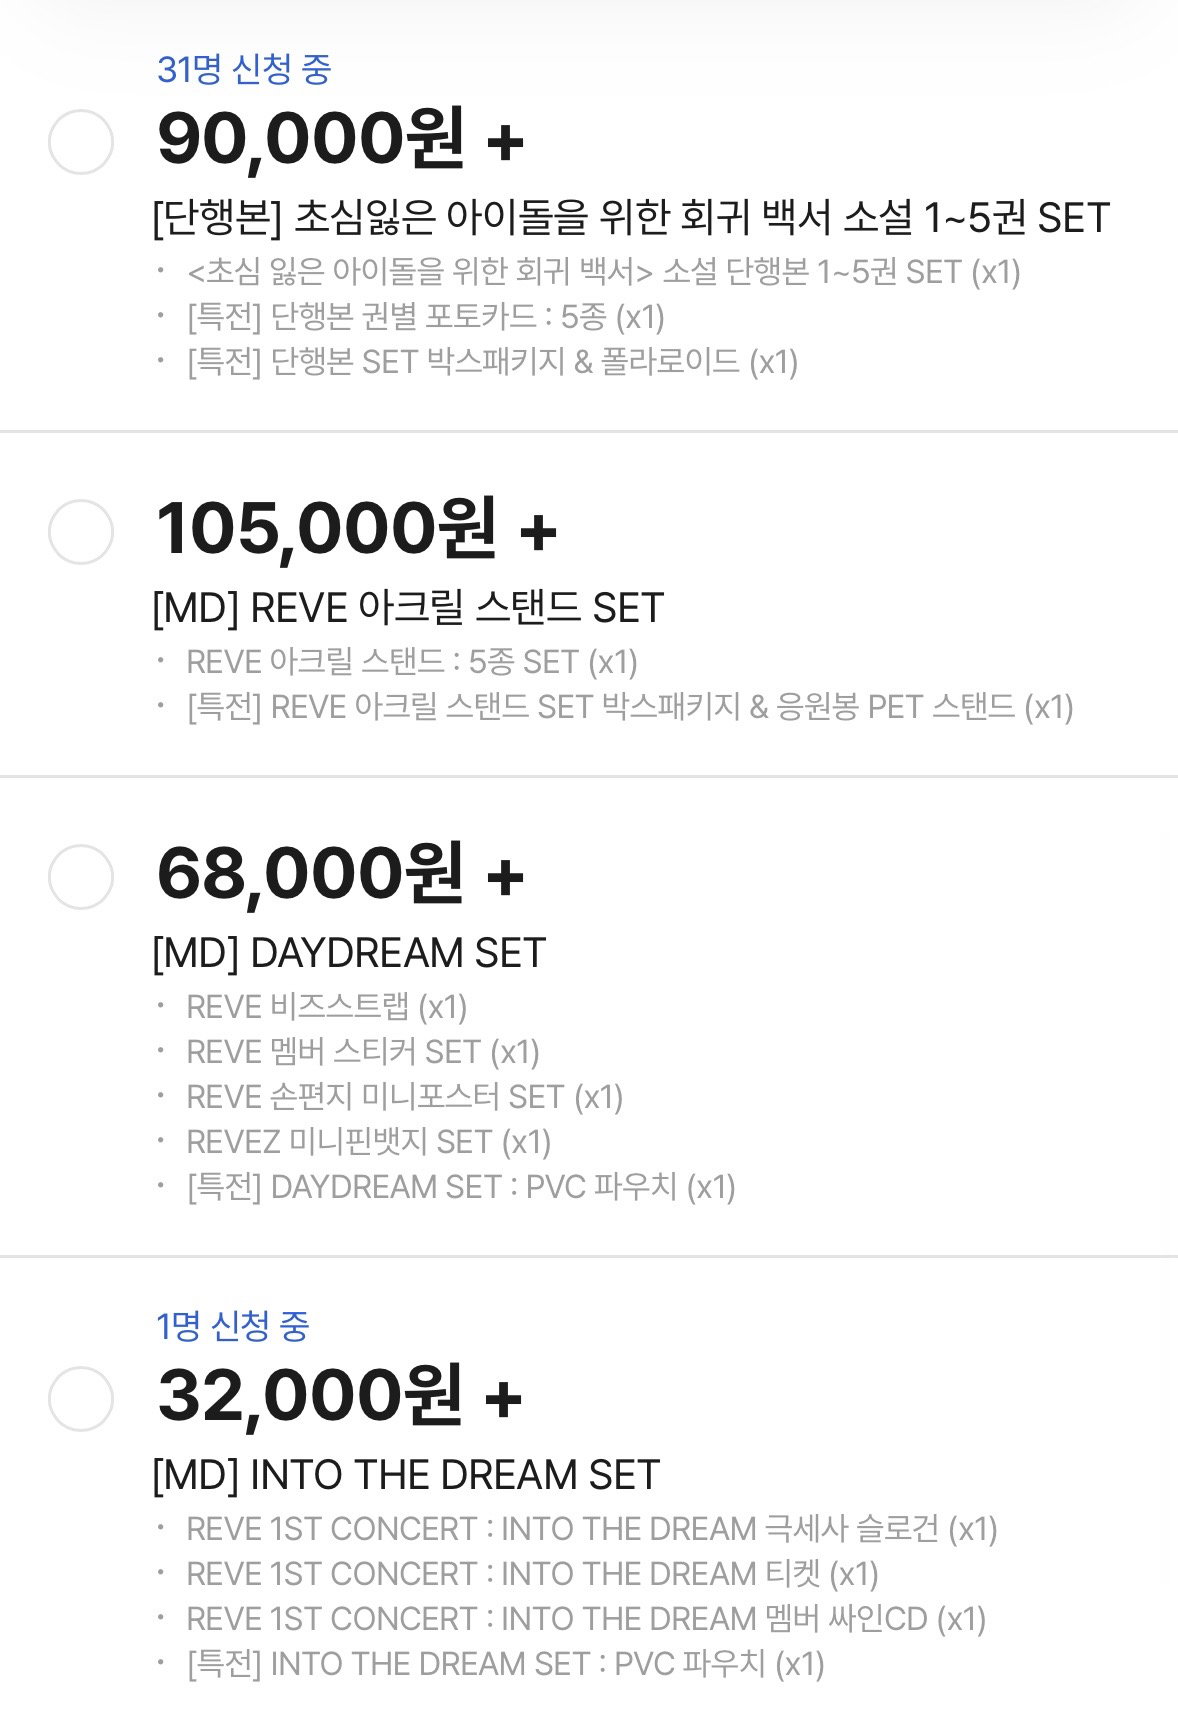Screen dimensions: 1178x1717
Task: Click the 단행본 권별 포토카드 5종 item
Action: [x=426, y=317]
